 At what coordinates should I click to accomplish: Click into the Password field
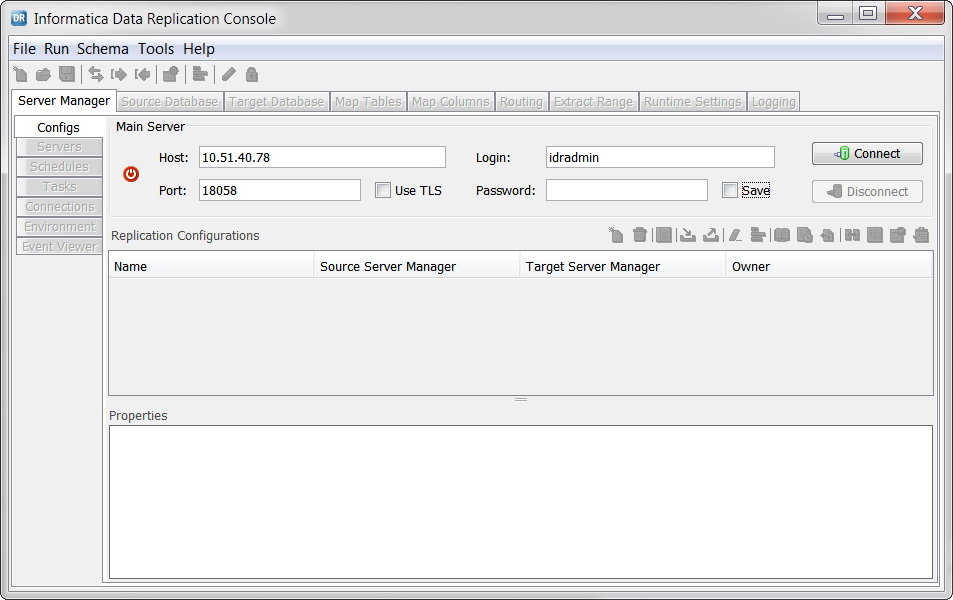point(626,190)
